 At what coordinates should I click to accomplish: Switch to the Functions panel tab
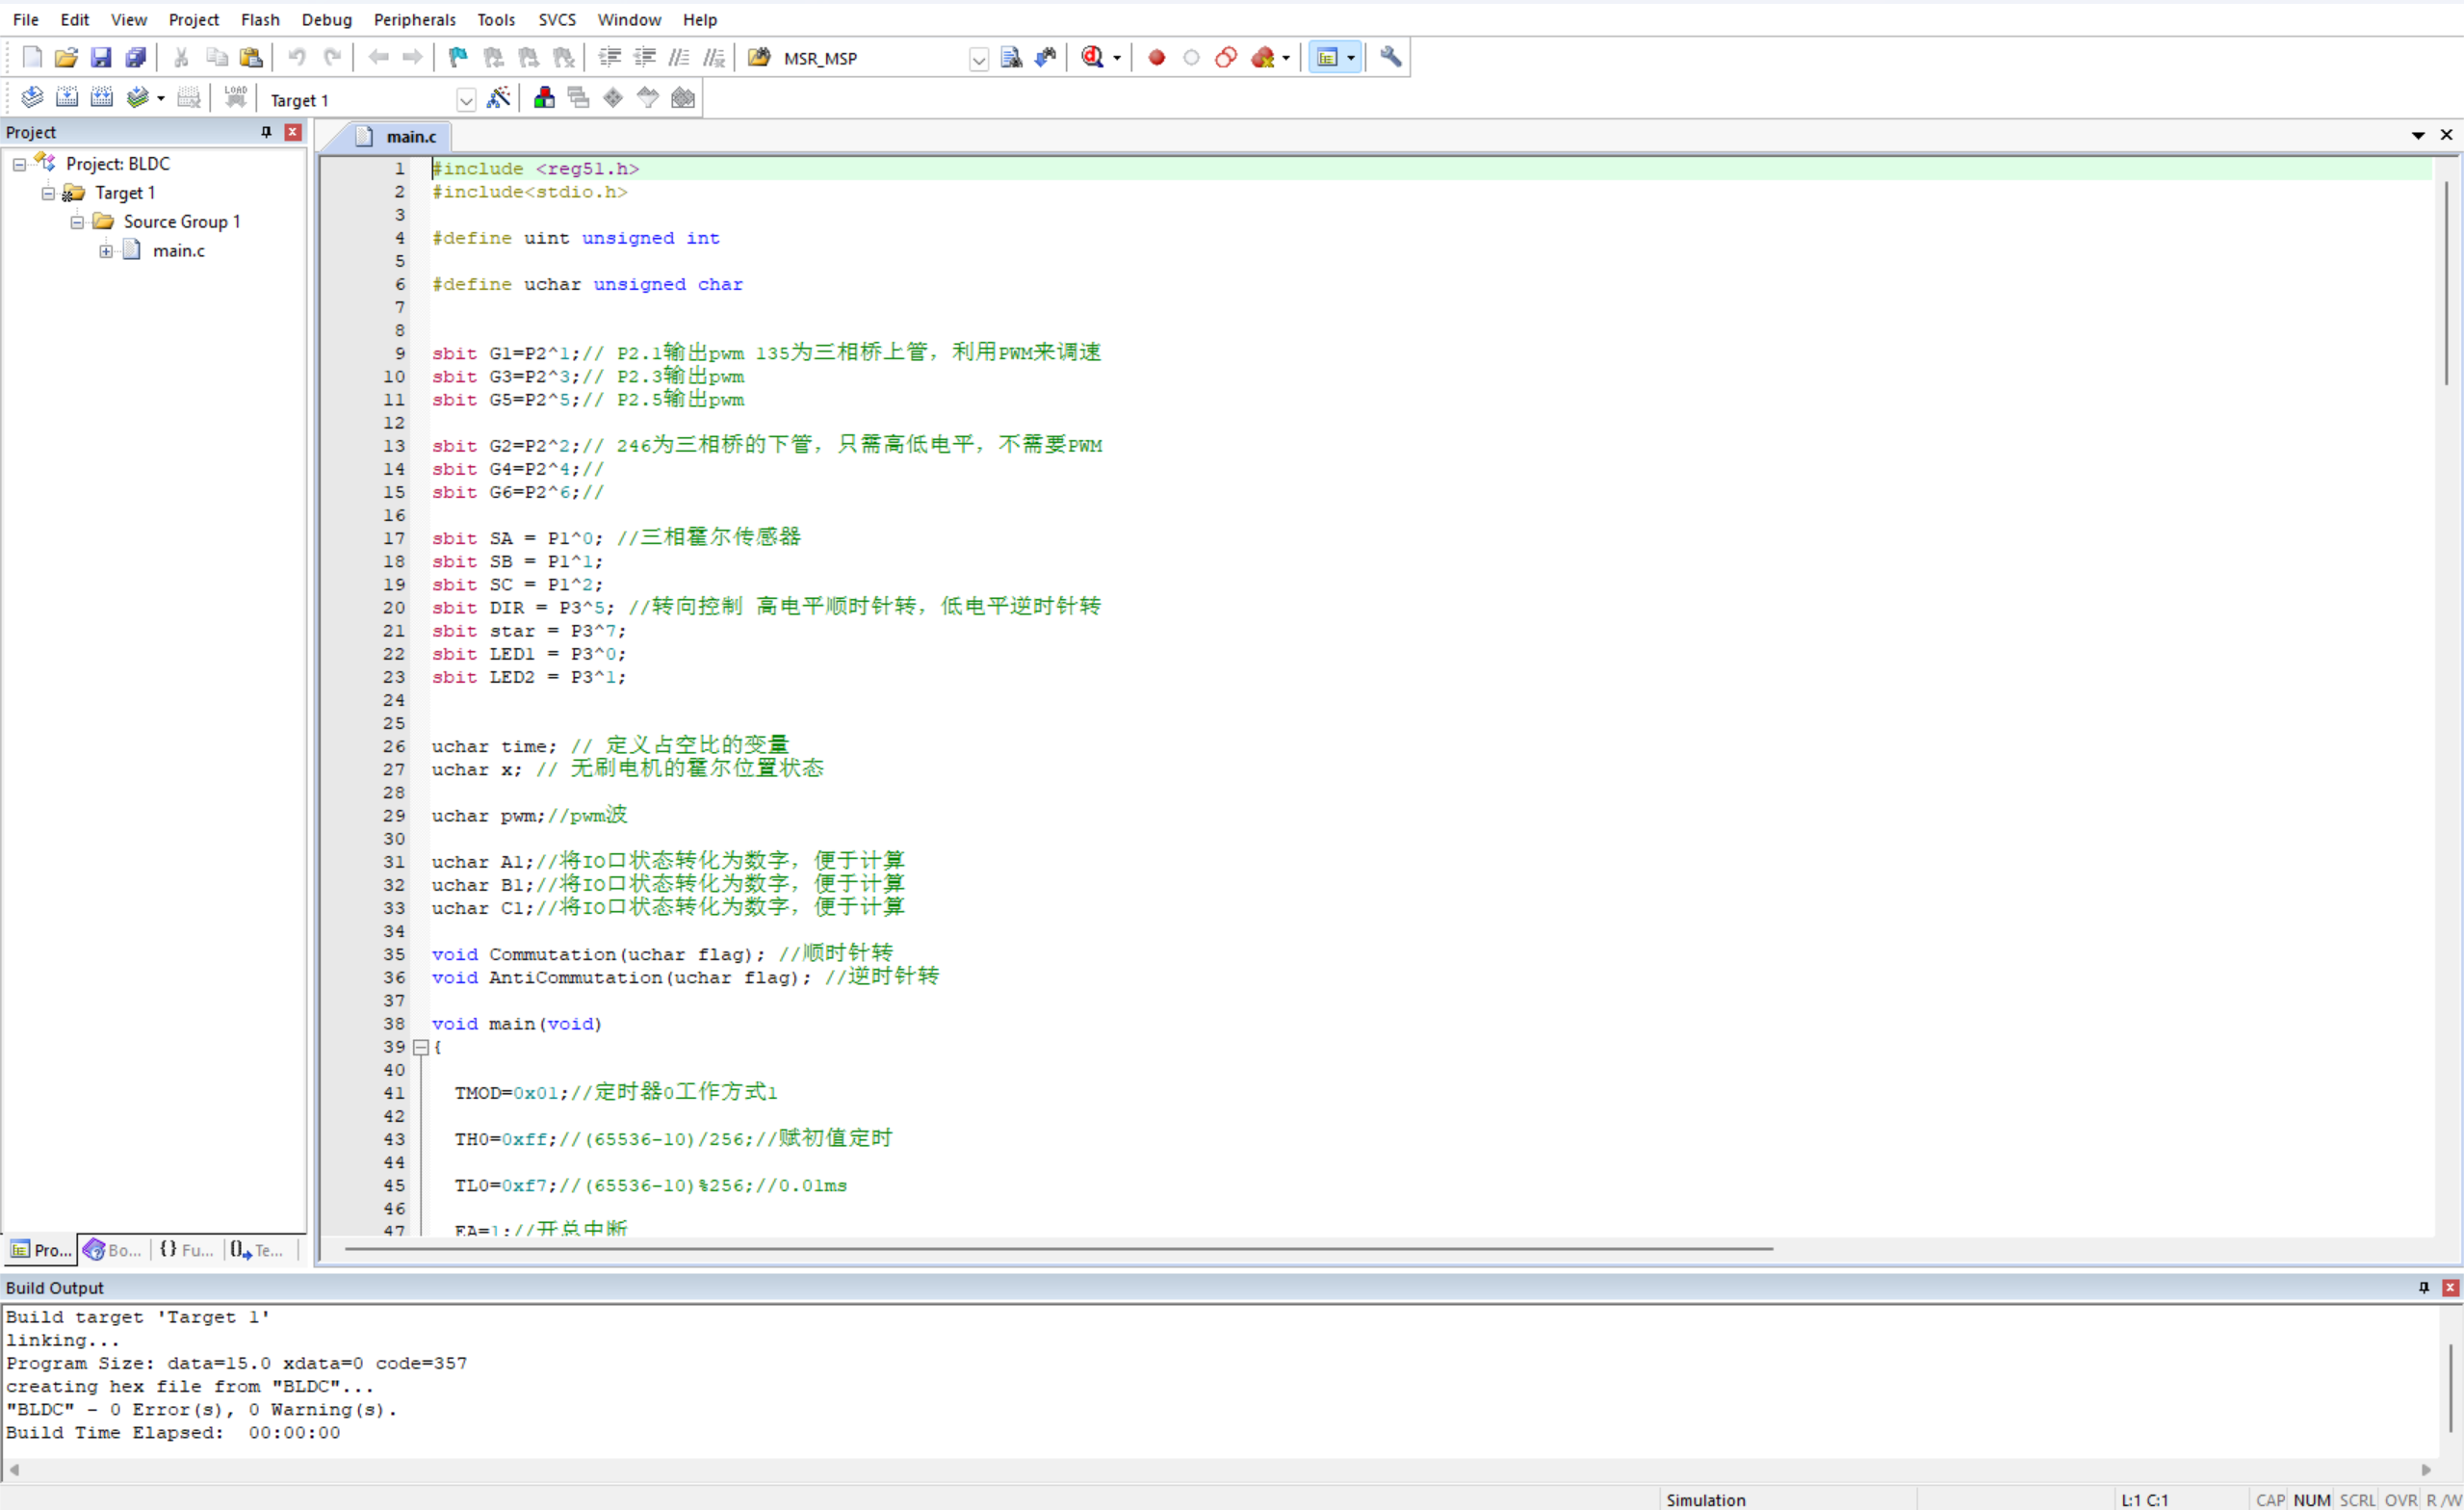pos(186,1249)
